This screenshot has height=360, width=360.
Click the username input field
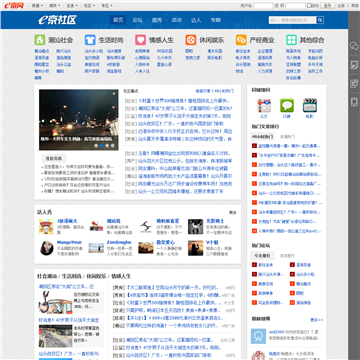[x=263, y=6]
